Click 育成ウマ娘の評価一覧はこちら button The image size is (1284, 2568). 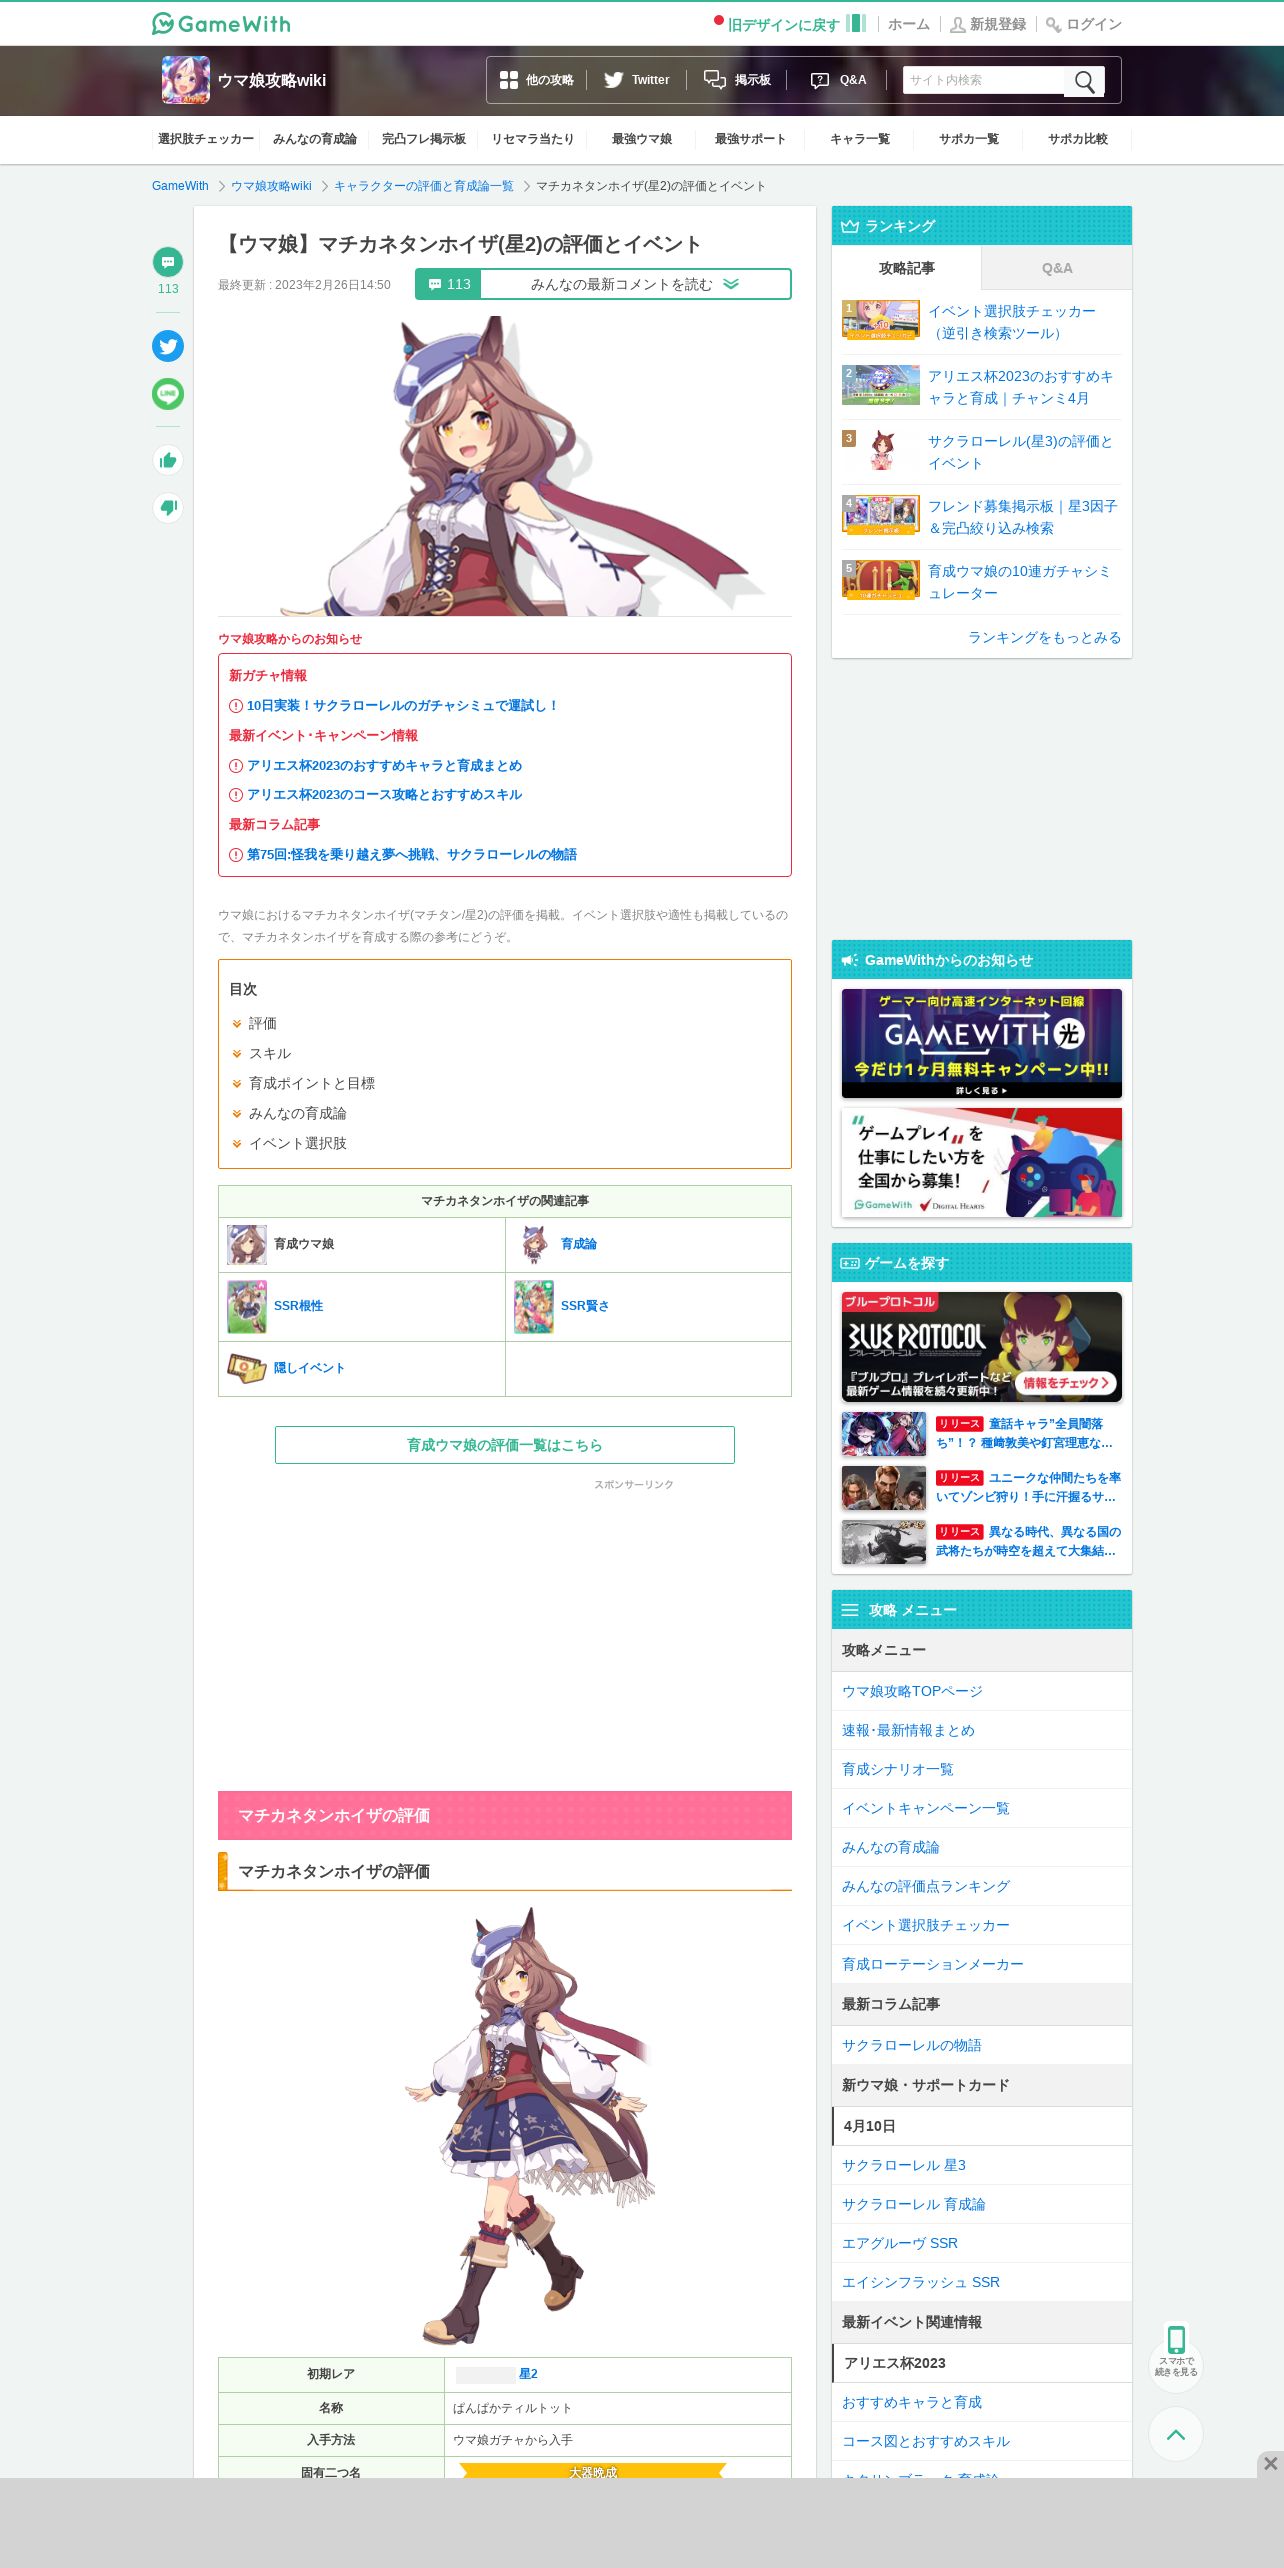point(505,1445)
